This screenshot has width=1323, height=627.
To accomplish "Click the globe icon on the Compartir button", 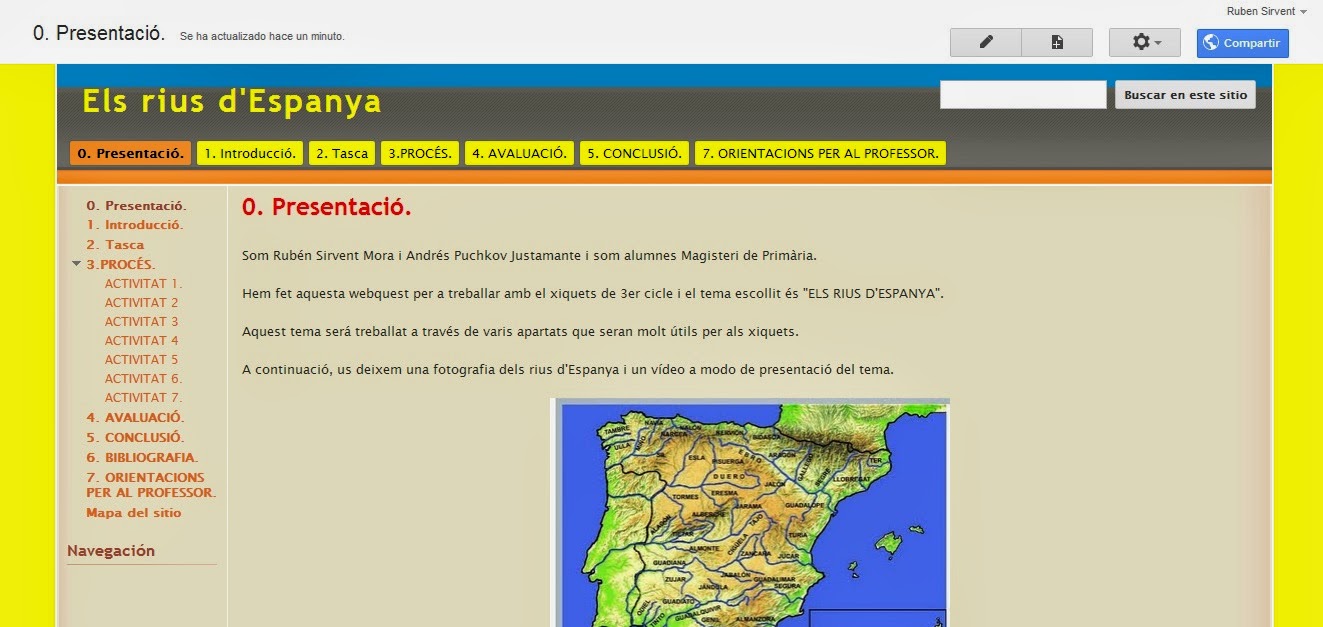I will [1211, 43].
